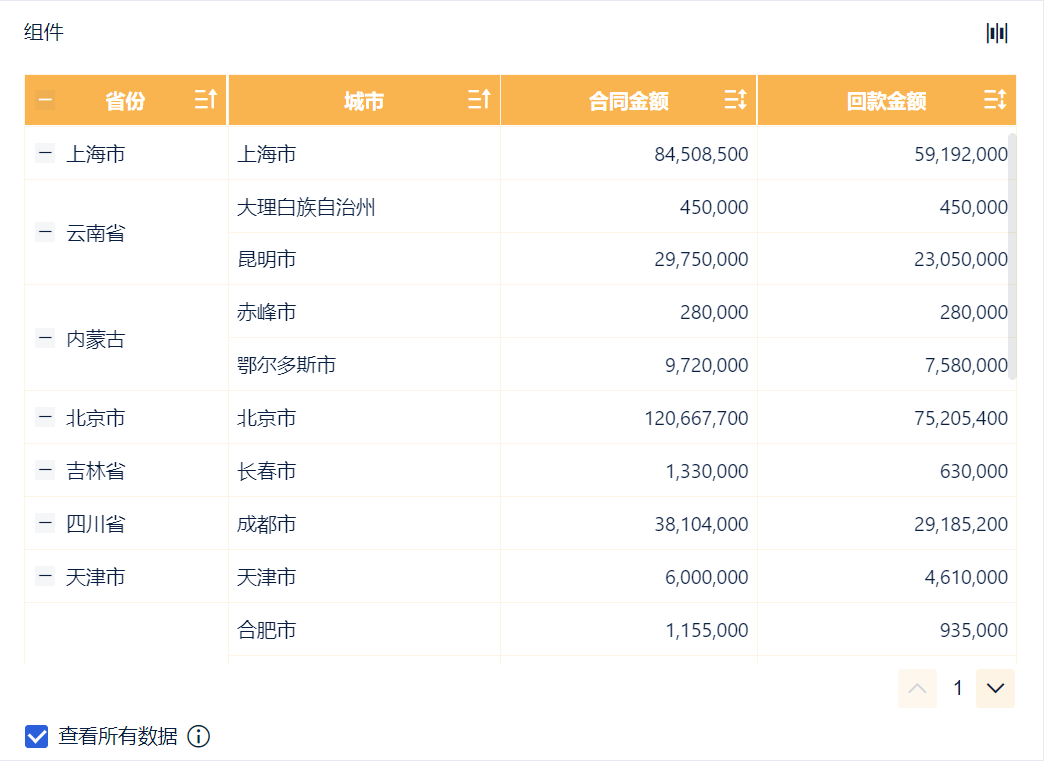Collapse the 内蒙古 group
Viewport: 1046px width, 762px height.
(45, 338)
